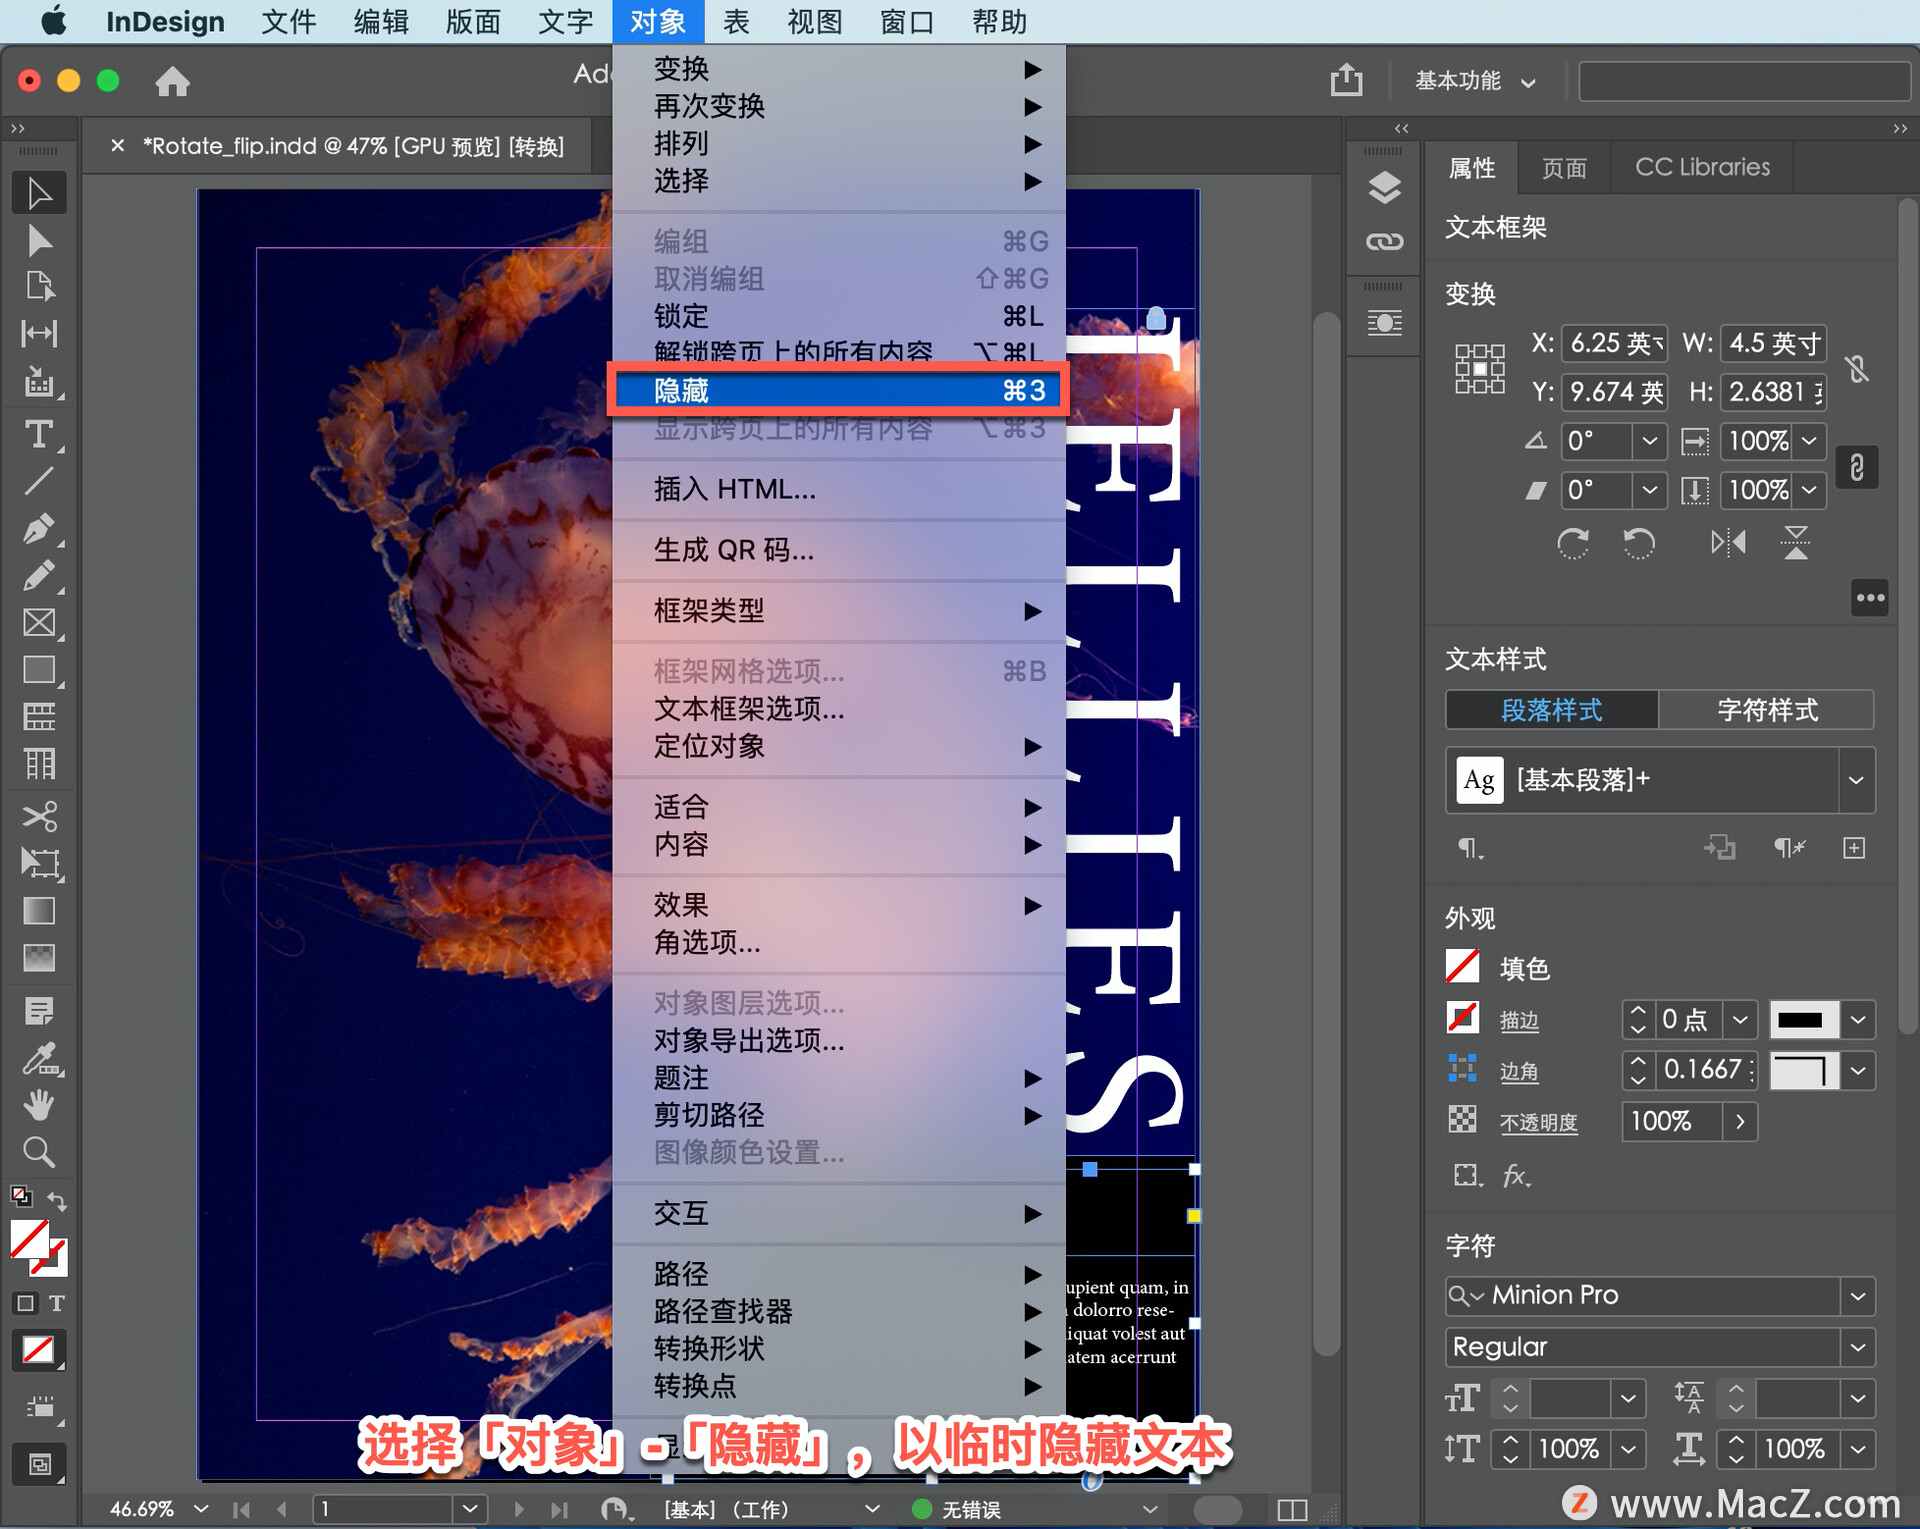The image size is (1920, 1529).
Task: Rotate 90° clockwise in Transform section
Action: coord(1573,543)
